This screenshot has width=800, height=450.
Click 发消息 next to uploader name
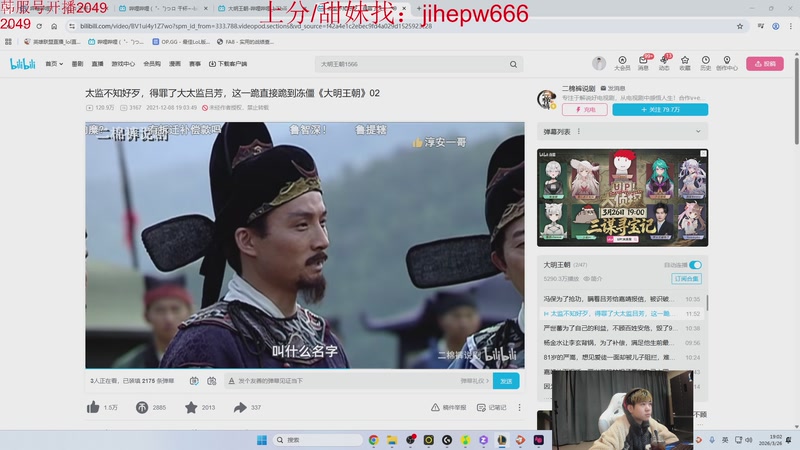tap(613, 88)
